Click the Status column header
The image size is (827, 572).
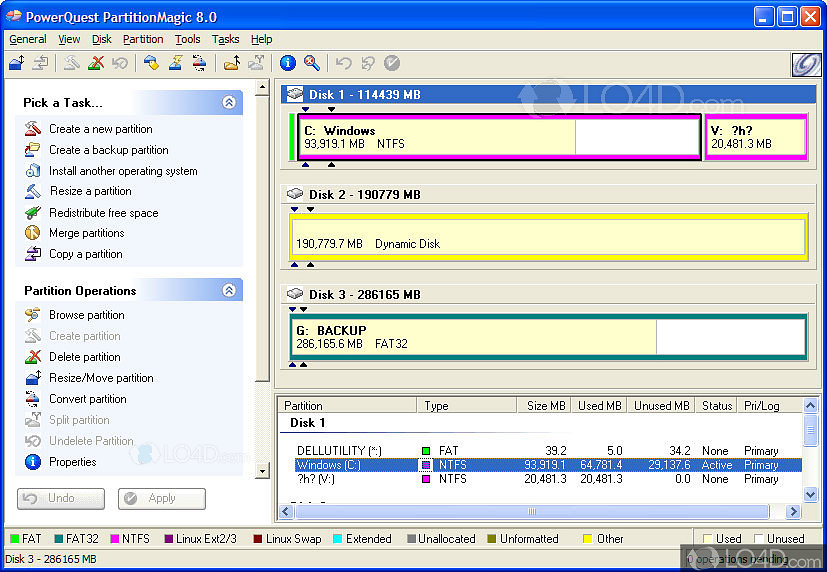pos(716,405)
